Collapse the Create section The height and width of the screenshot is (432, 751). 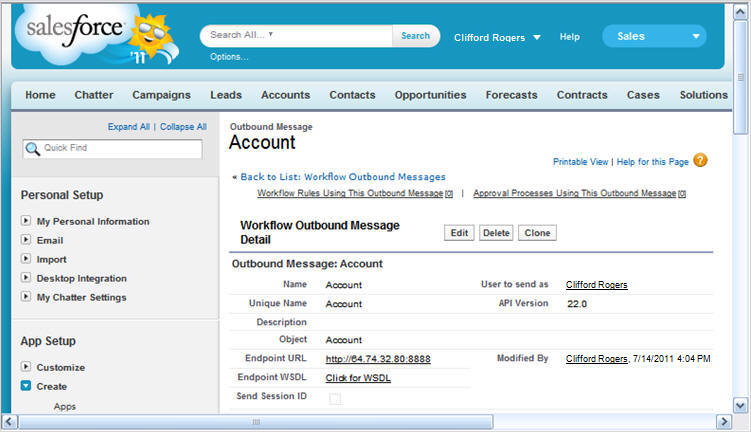pyautogui.click(x=26, y=386)
